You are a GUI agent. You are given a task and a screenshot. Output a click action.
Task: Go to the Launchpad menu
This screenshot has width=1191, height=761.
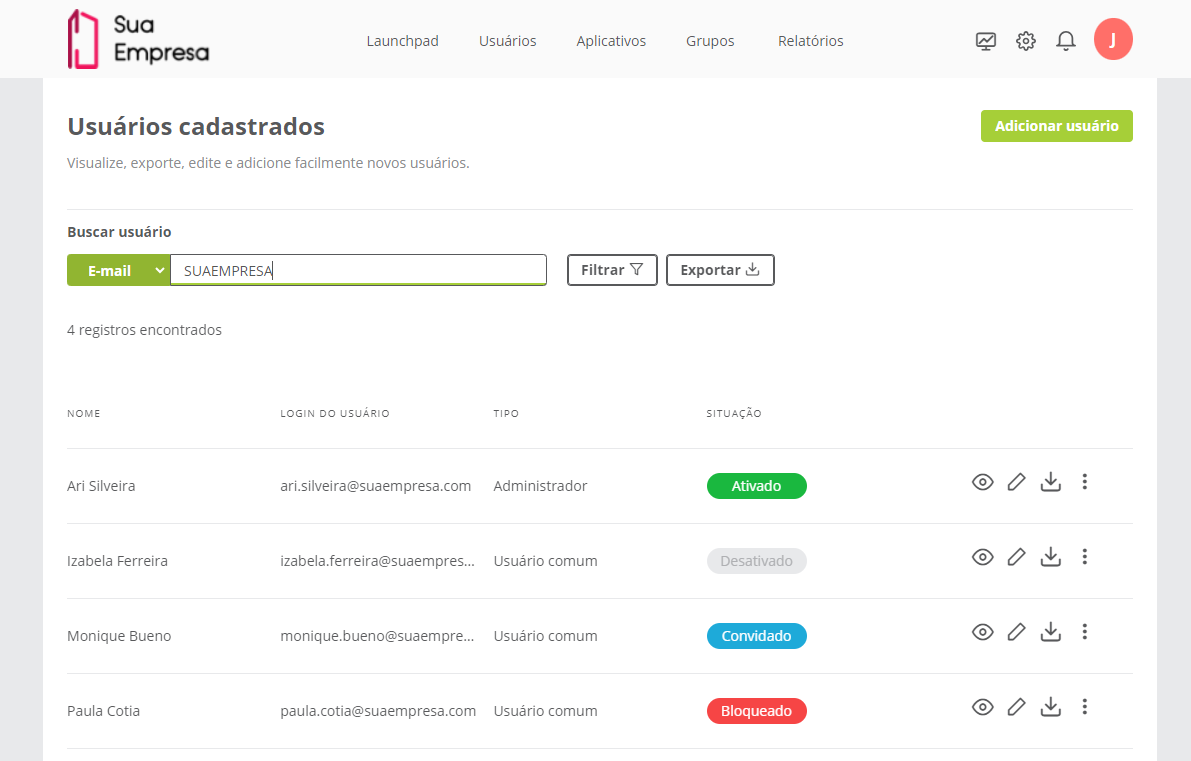403,41
